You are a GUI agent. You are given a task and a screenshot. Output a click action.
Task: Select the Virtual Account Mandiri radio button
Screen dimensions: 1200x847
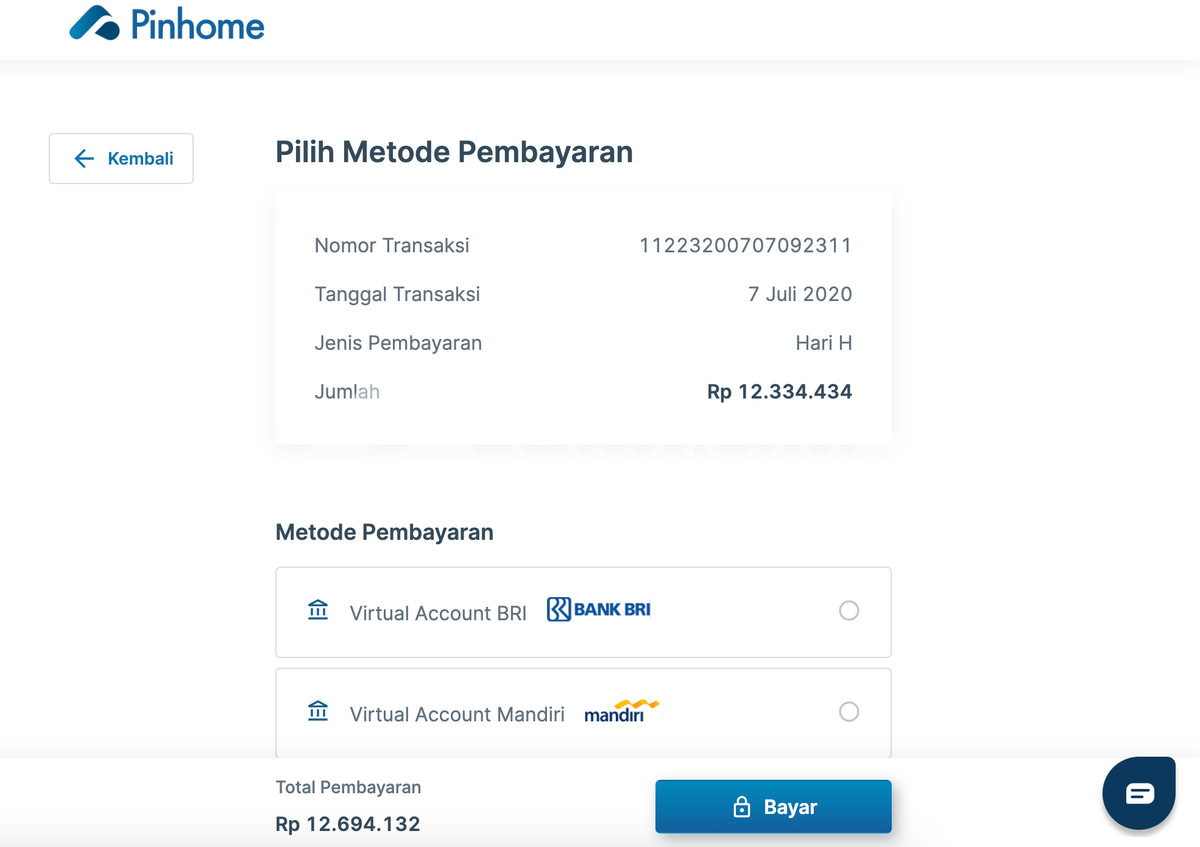click(849, 712)
